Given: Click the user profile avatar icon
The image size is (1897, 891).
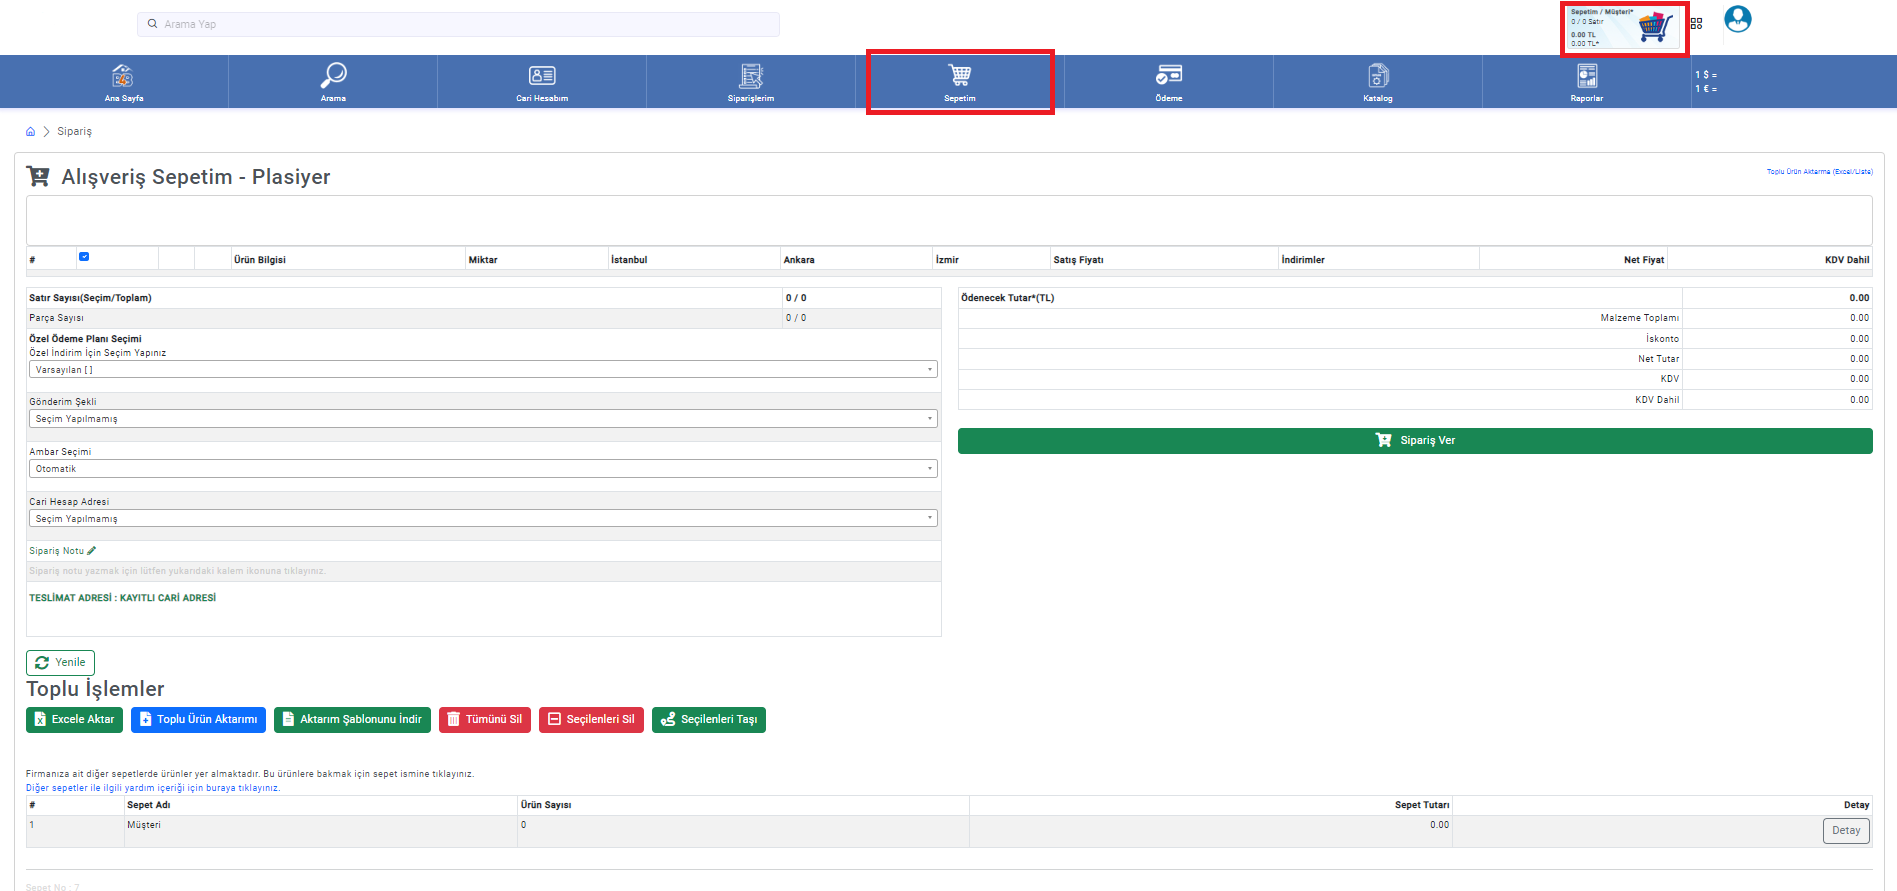Looking at the screenshot, I should (1737, 20).
